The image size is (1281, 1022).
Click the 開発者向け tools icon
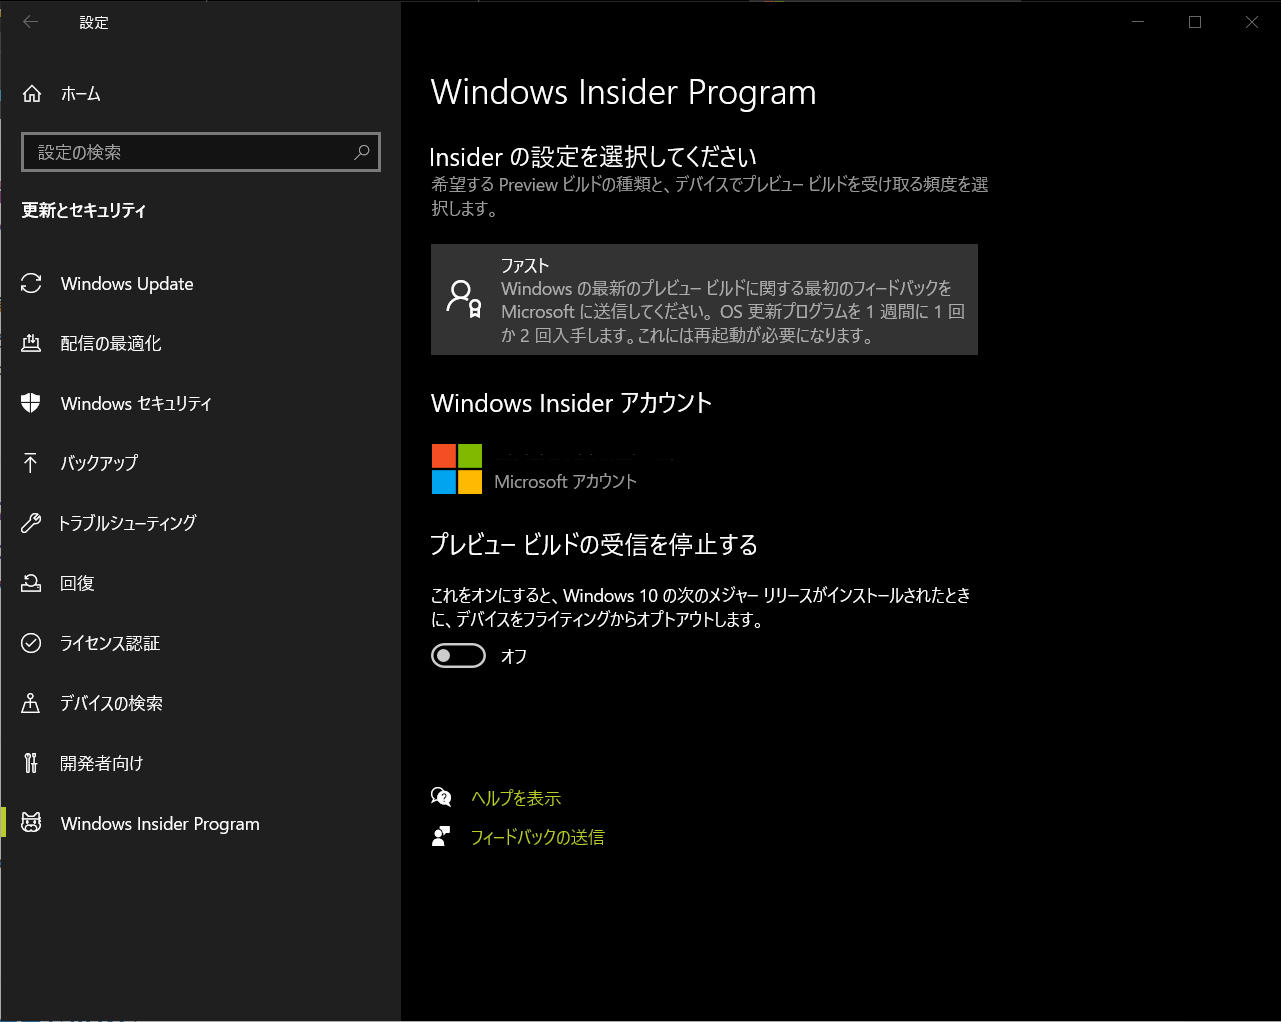click(x=31, y=763)
